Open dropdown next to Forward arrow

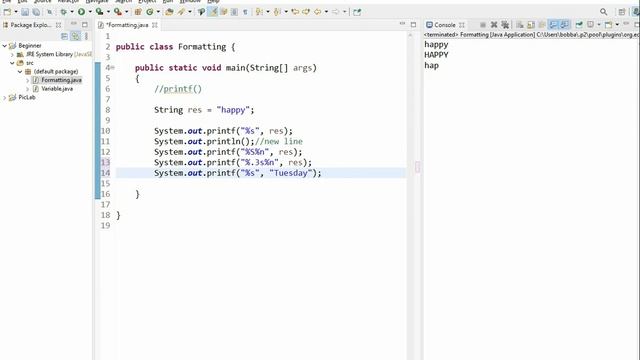[x=344, y=12]
